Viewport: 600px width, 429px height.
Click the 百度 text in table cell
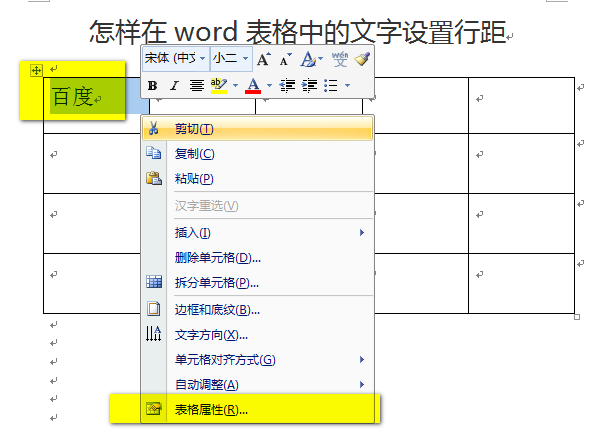pyautogui.click(x=72, y=96)
